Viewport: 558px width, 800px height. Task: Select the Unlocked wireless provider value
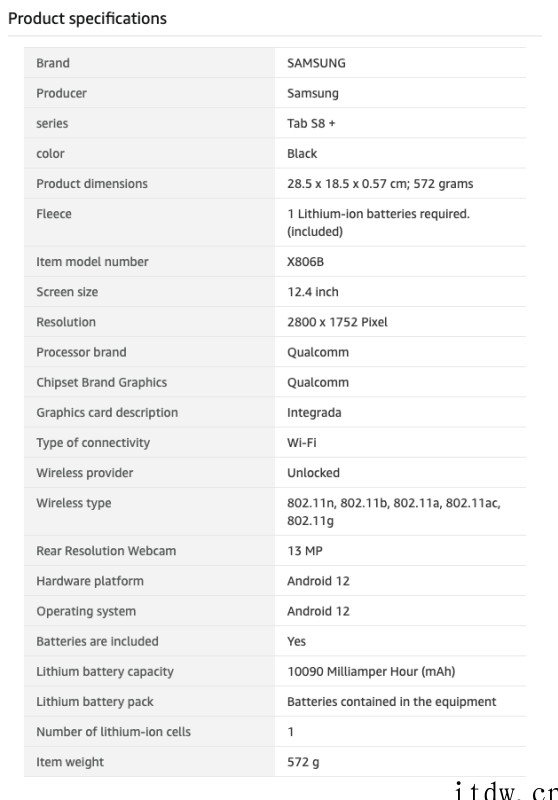click(x=313, y=473)
